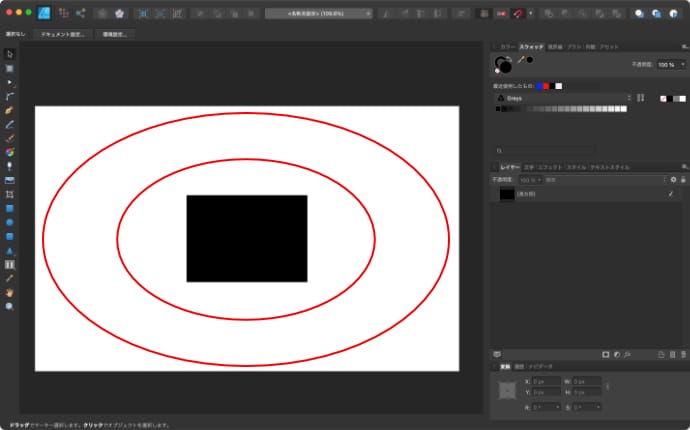The height and width of the screenshot is (430, 690).
Task: Select the Move tool arrow in the left toolbar
Action: 10,53
